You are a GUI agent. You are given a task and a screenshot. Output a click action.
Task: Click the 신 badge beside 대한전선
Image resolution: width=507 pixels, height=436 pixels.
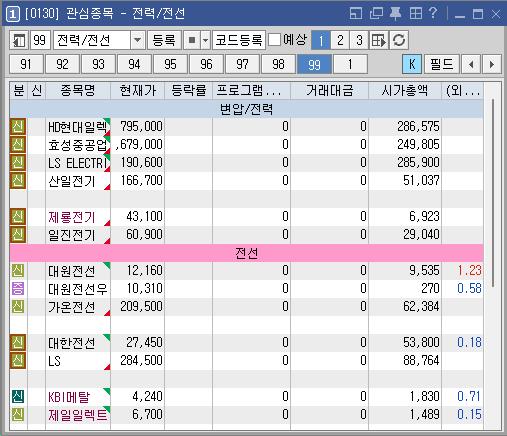[18, 343]
